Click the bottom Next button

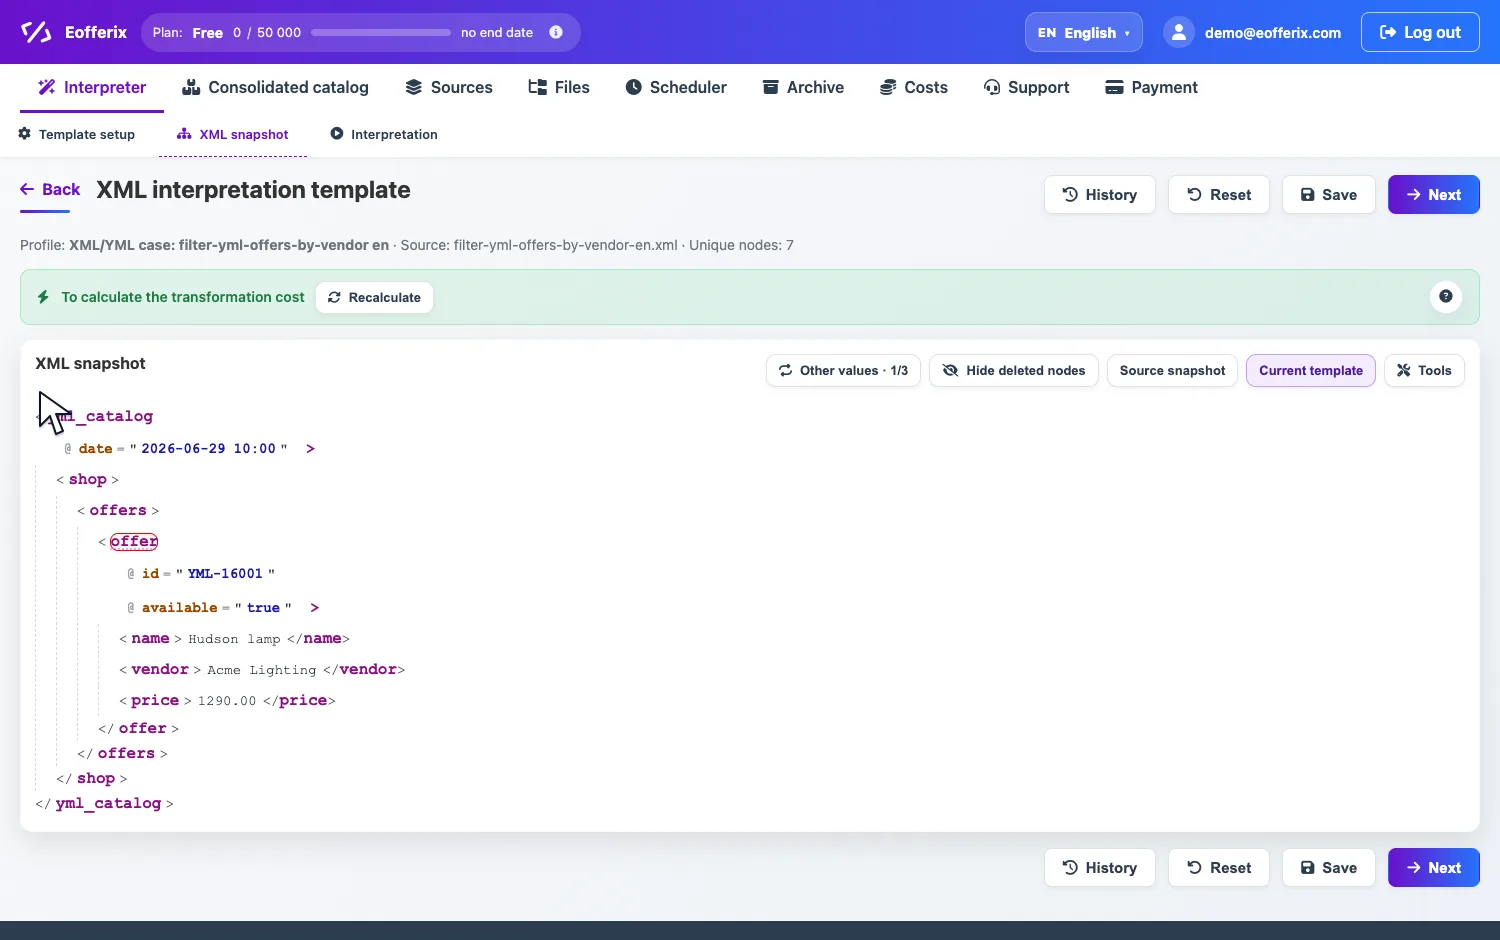(1434, 868)
